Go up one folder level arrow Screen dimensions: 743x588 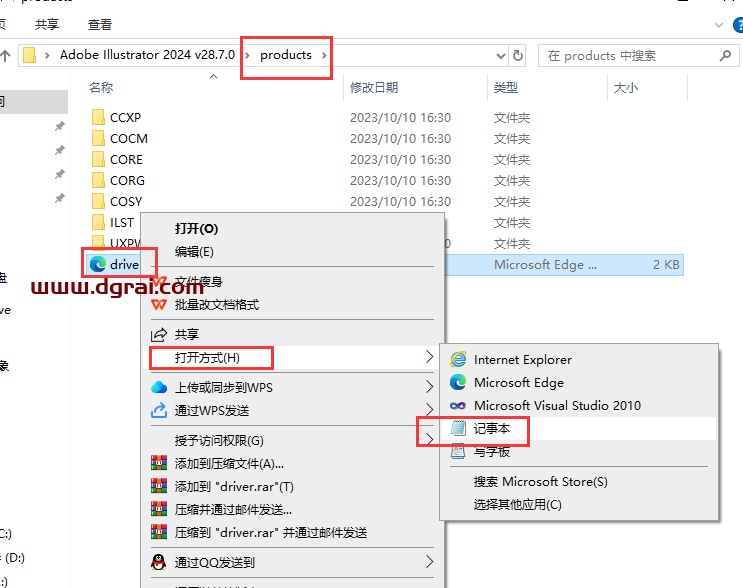click(5, 56)
